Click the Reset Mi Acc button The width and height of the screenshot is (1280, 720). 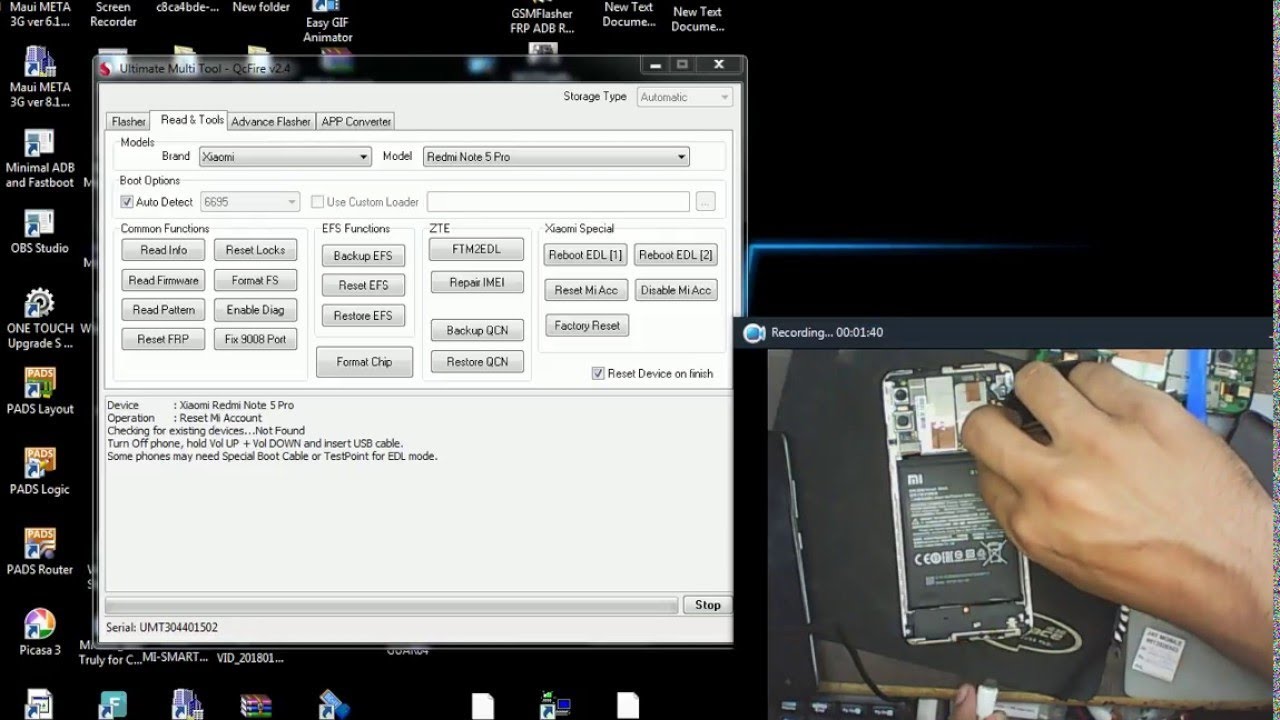[586, 290]
